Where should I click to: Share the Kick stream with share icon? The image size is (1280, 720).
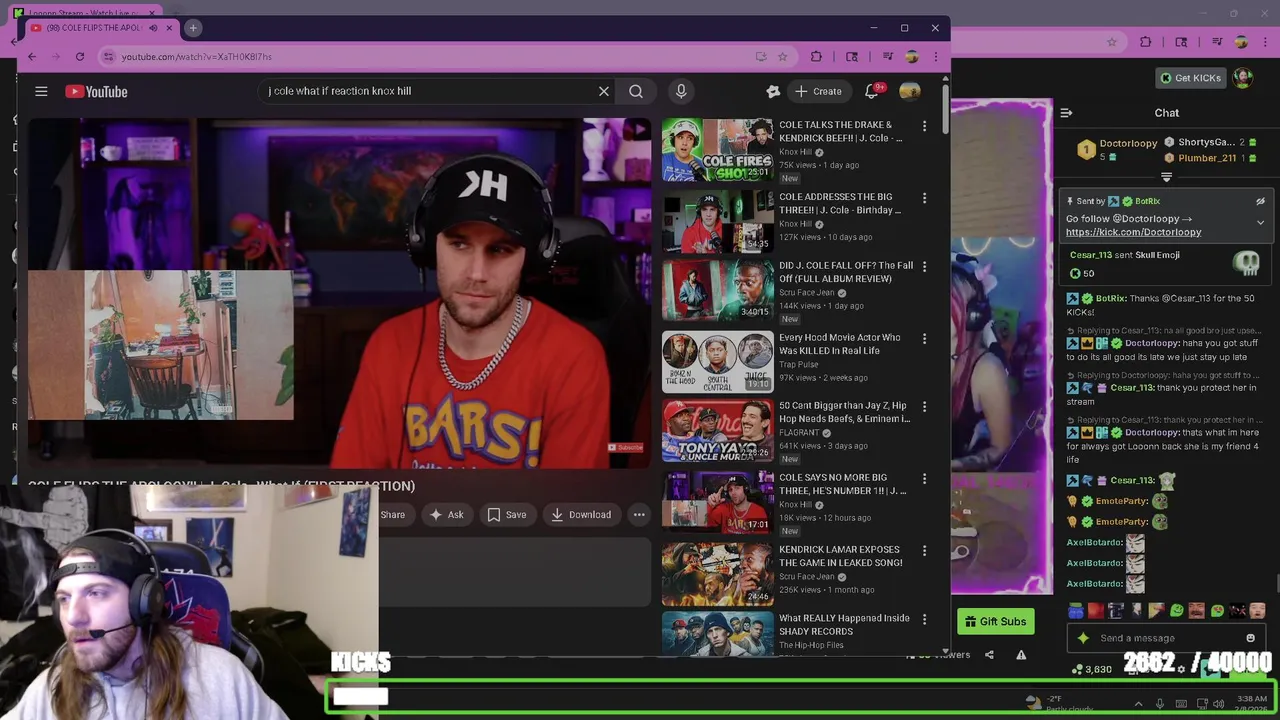pyautogui.click(x=989, y=655)
